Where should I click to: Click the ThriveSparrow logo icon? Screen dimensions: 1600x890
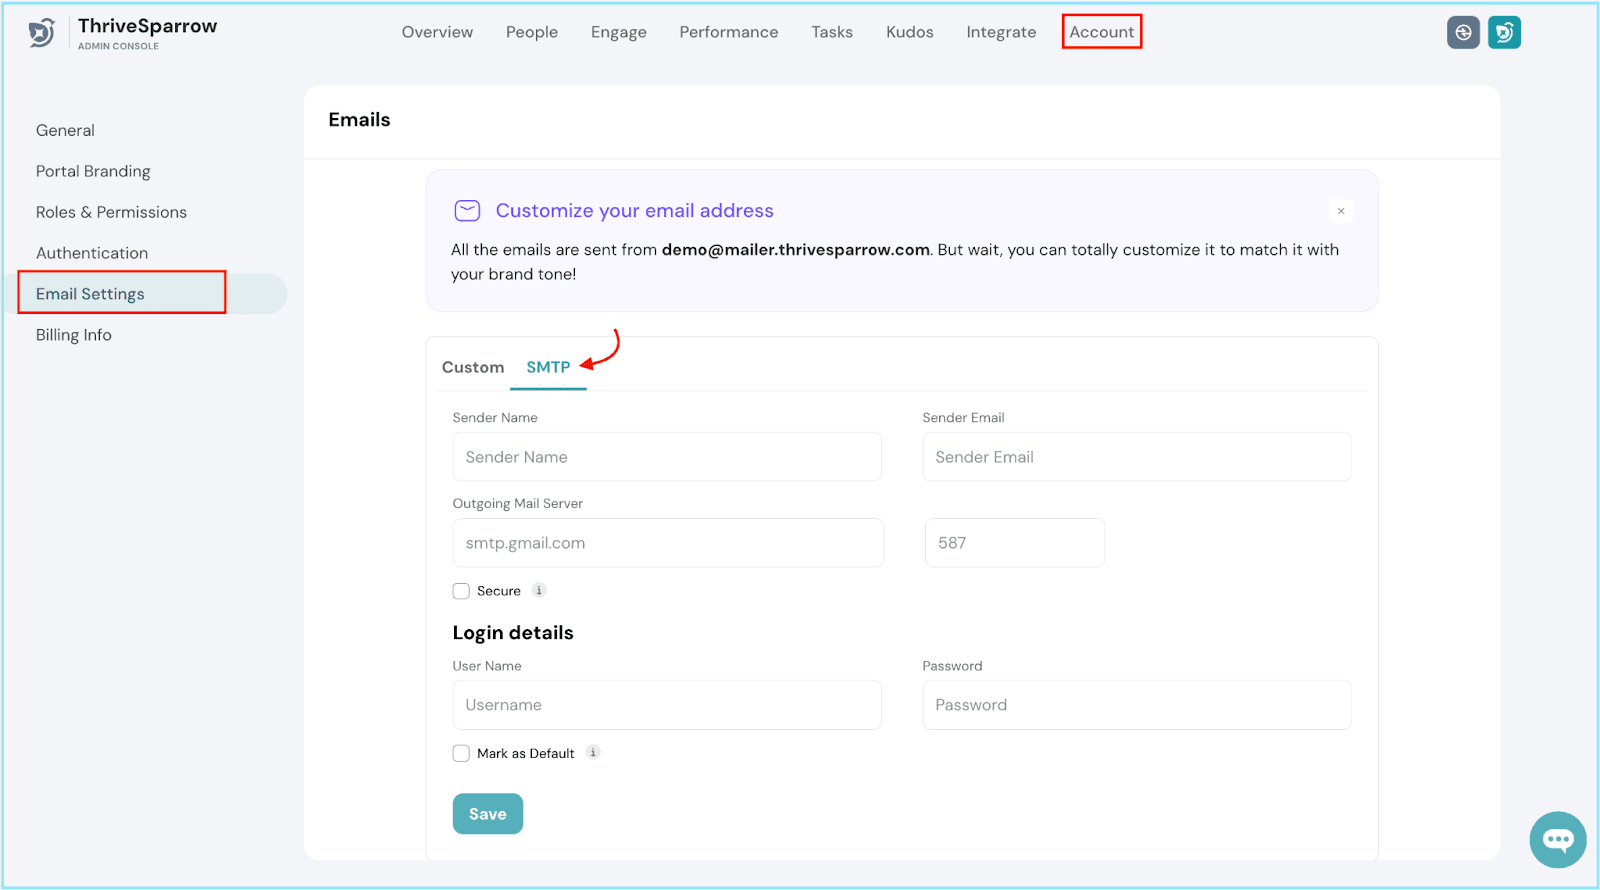[x=41, y=33]
